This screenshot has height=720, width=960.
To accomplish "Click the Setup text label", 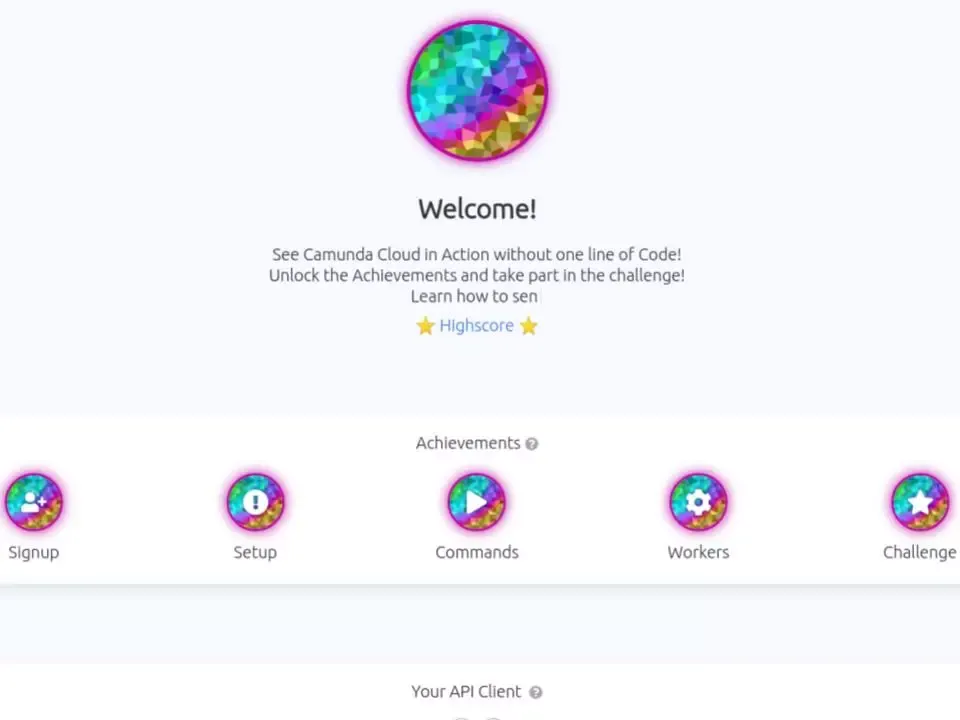I will (255, 552).
